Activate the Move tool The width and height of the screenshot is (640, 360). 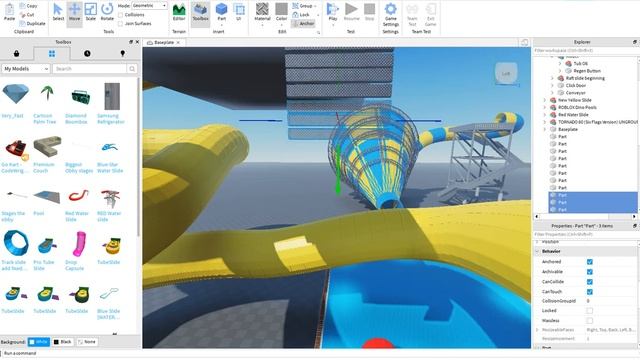point(75,11)
